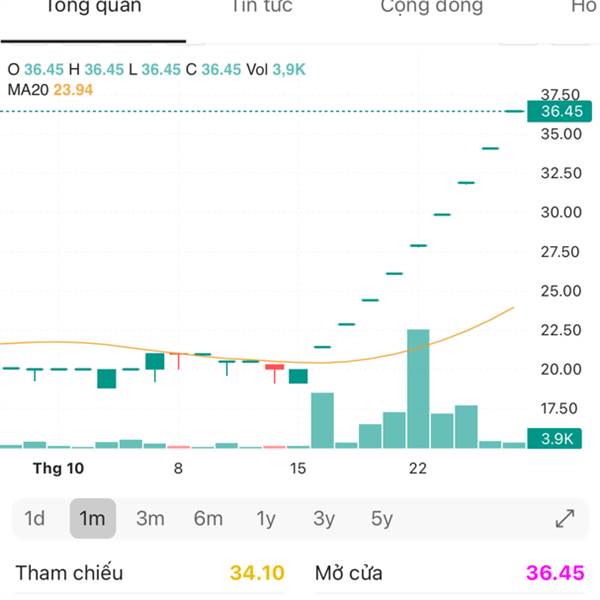Switch chart to 6m range

pyautogui.click(x=208, y=518)
